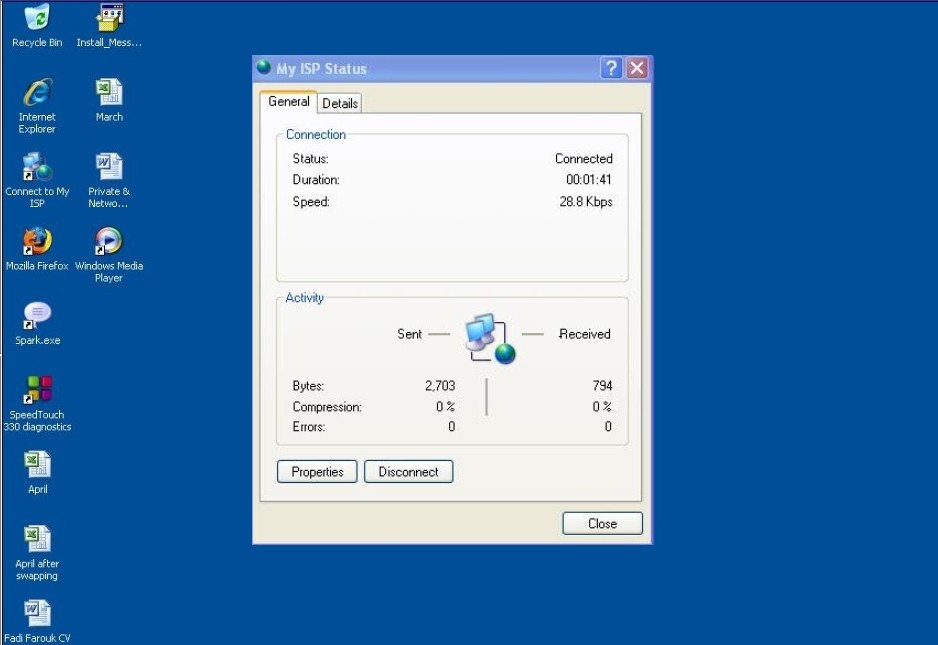Screen dimensions: 938x645
Task: Open the Recycle Bin
Action: pos(37,16)
